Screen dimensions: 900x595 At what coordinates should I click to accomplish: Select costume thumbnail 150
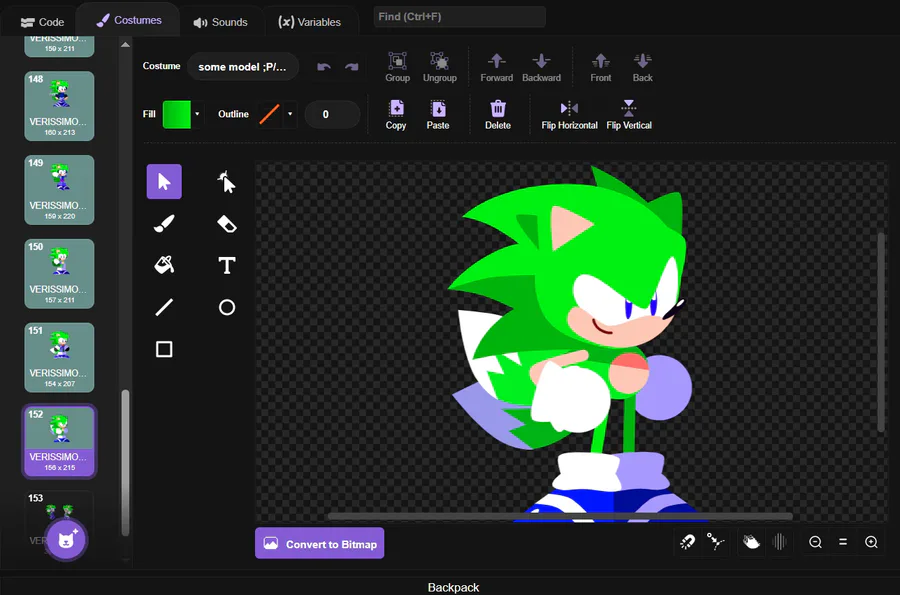coord(59,274)
